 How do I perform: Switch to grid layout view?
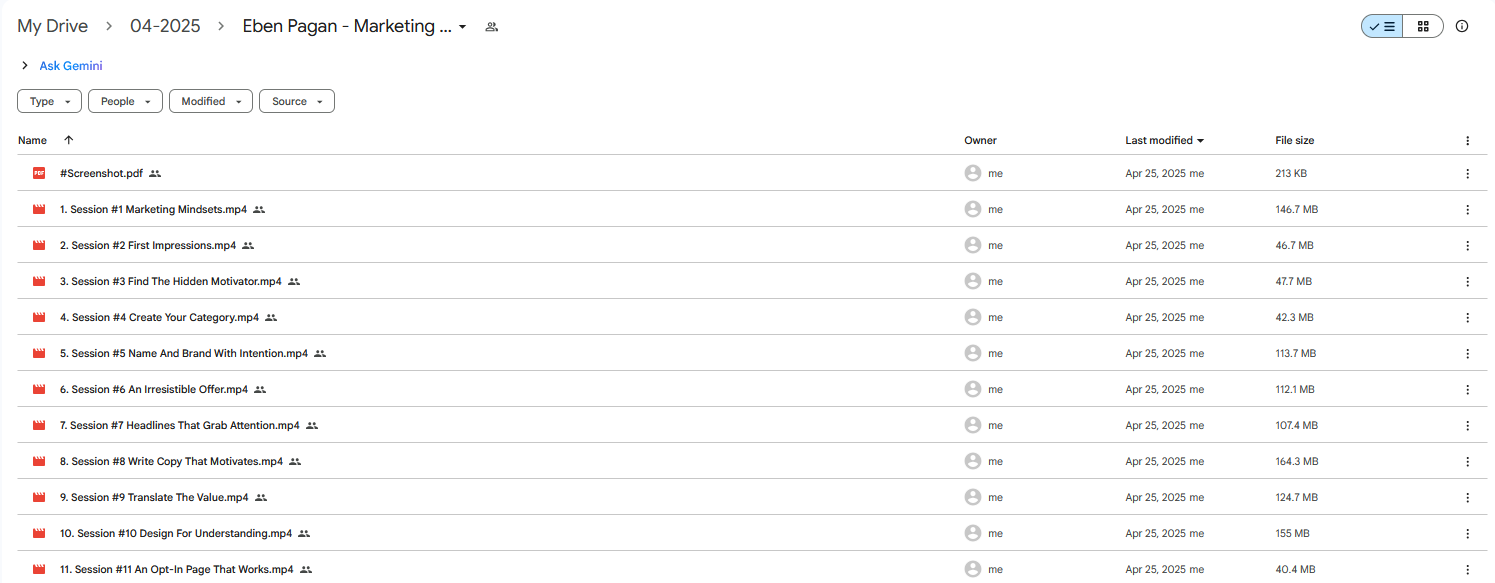[1423, 27]
